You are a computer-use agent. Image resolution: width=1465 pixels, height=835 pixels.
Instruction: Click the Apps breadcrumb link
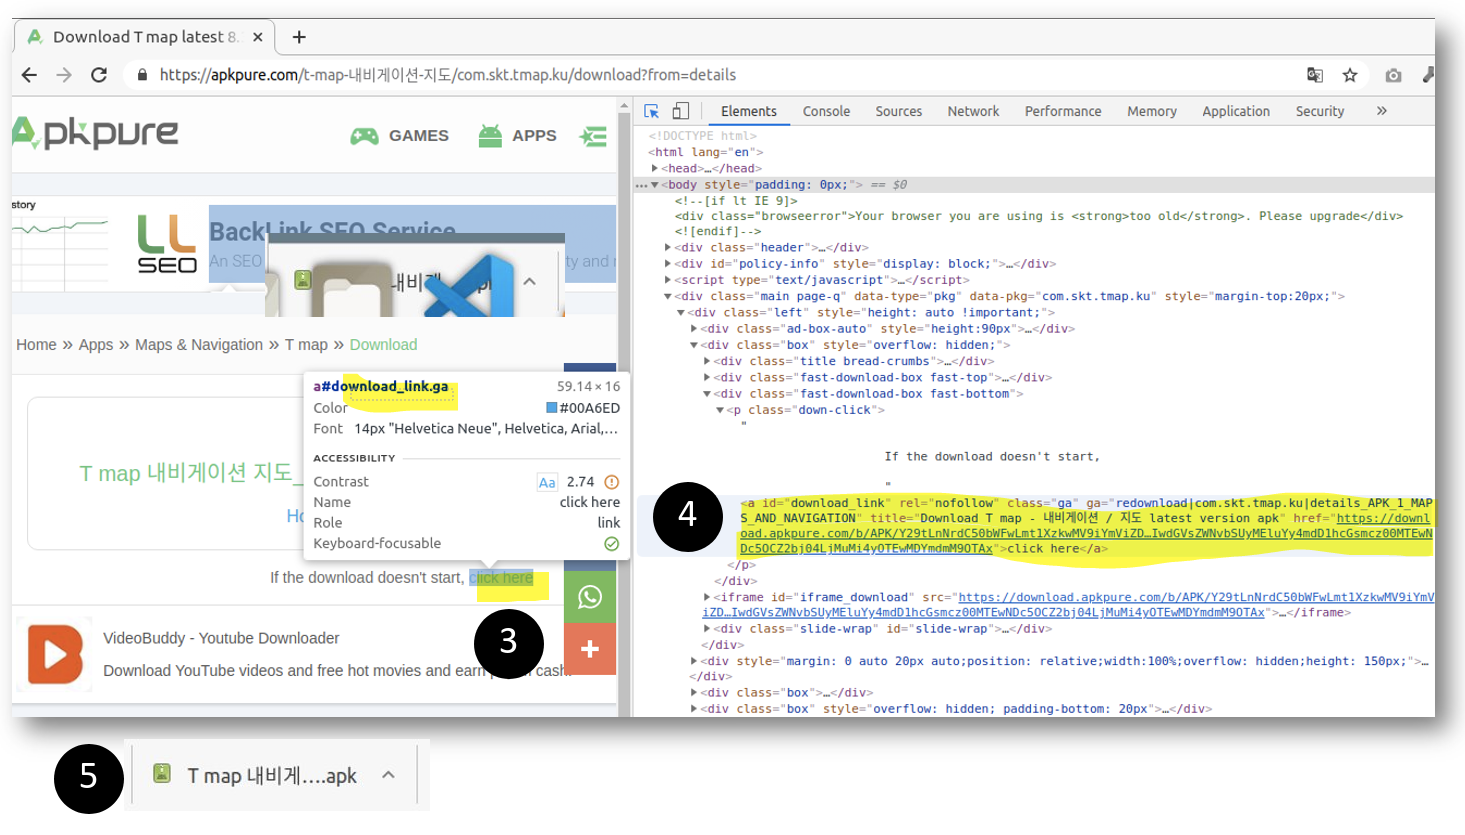(x=96, y=345)
